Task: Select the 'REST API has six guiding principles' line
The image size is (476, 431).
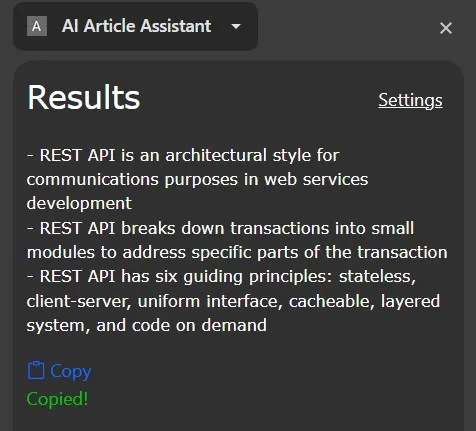Action: 221,277
